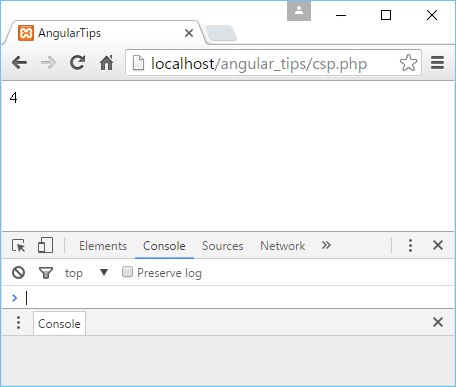Viewport: 456px width, 387px height.
Task: Open the Sources panel
Action: point(222,246)
